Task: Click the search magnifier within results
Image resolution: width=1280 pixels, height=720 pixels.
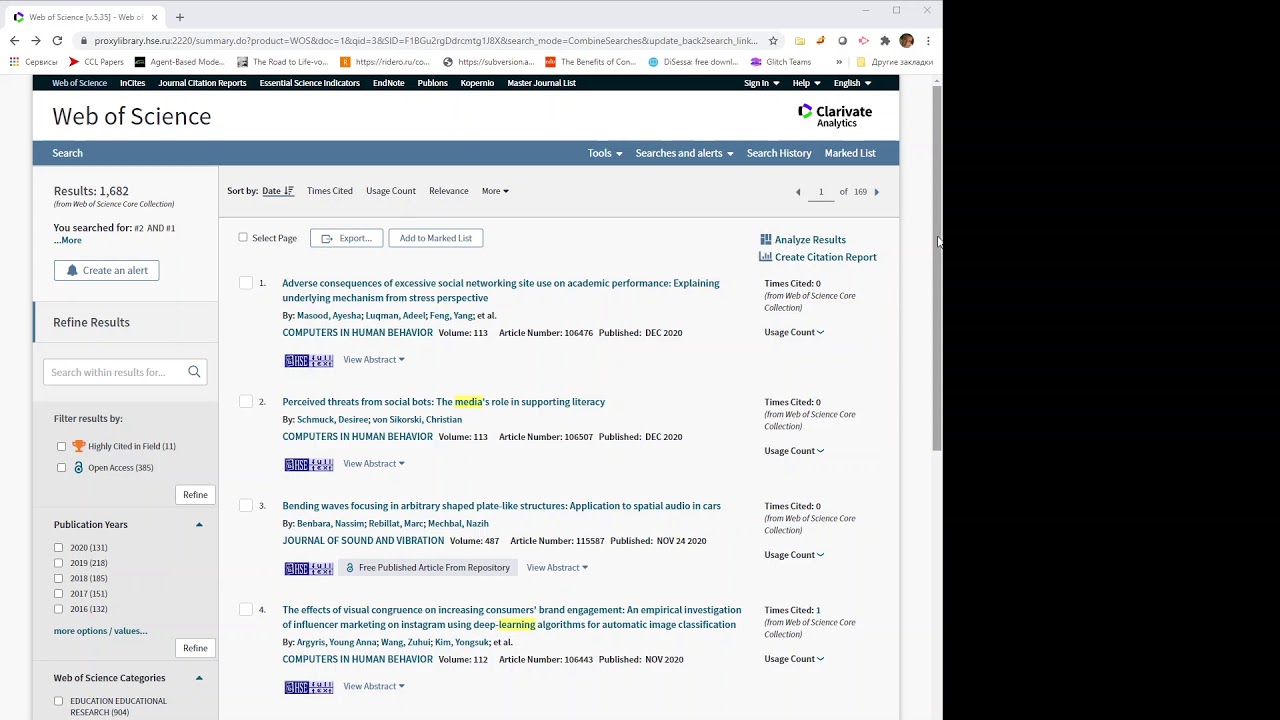Action: (x=194, y=372)
